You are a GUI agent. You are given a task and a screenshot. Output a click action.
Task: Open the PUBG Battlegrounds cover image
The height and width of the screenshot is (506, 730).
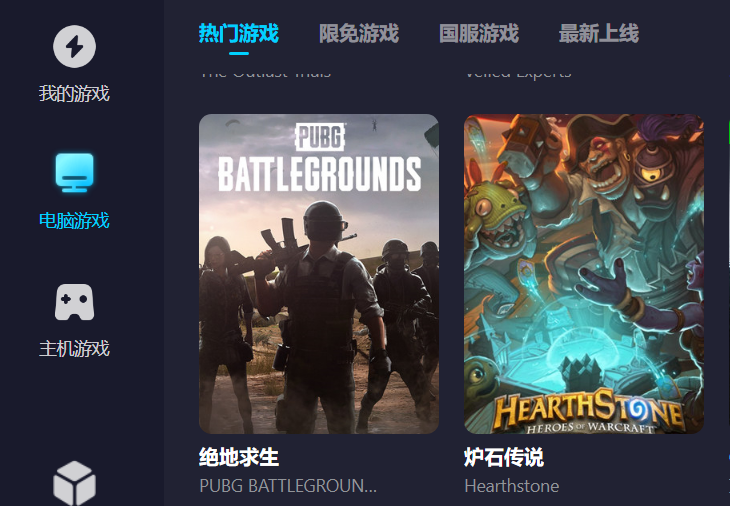[319, 274]
